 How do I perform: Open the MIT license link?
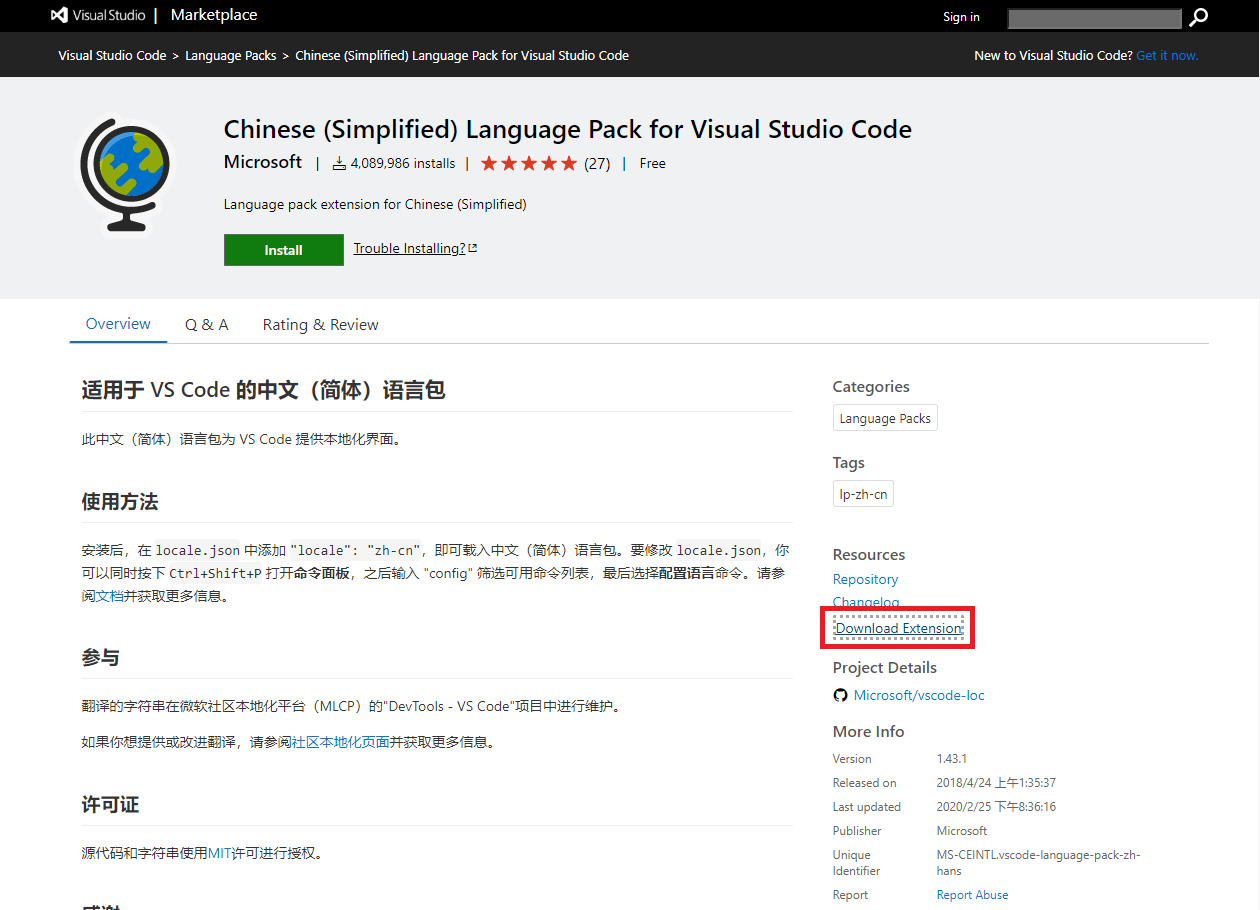pyautogui.click(x=220, y=853)
